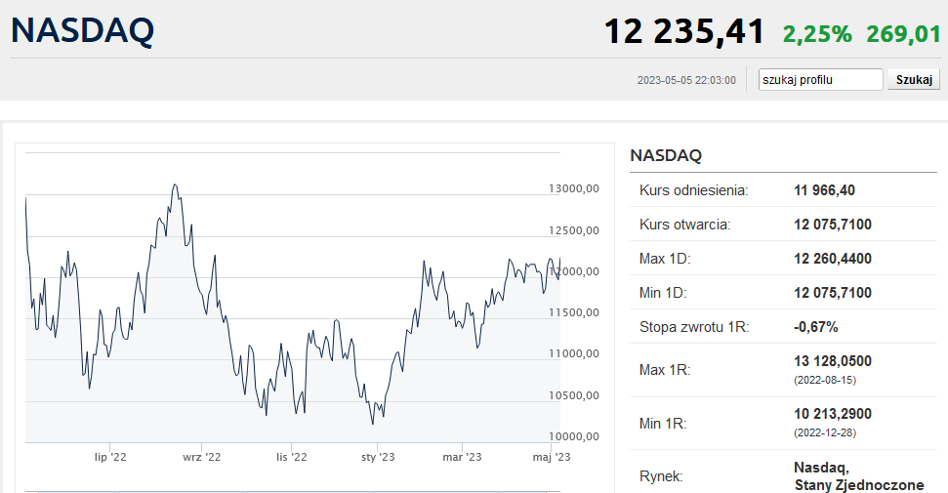Screen dimensions: 948x493
Task: Select the 'Kurs odniesienia:' label
Action: [x=693, y=191]
